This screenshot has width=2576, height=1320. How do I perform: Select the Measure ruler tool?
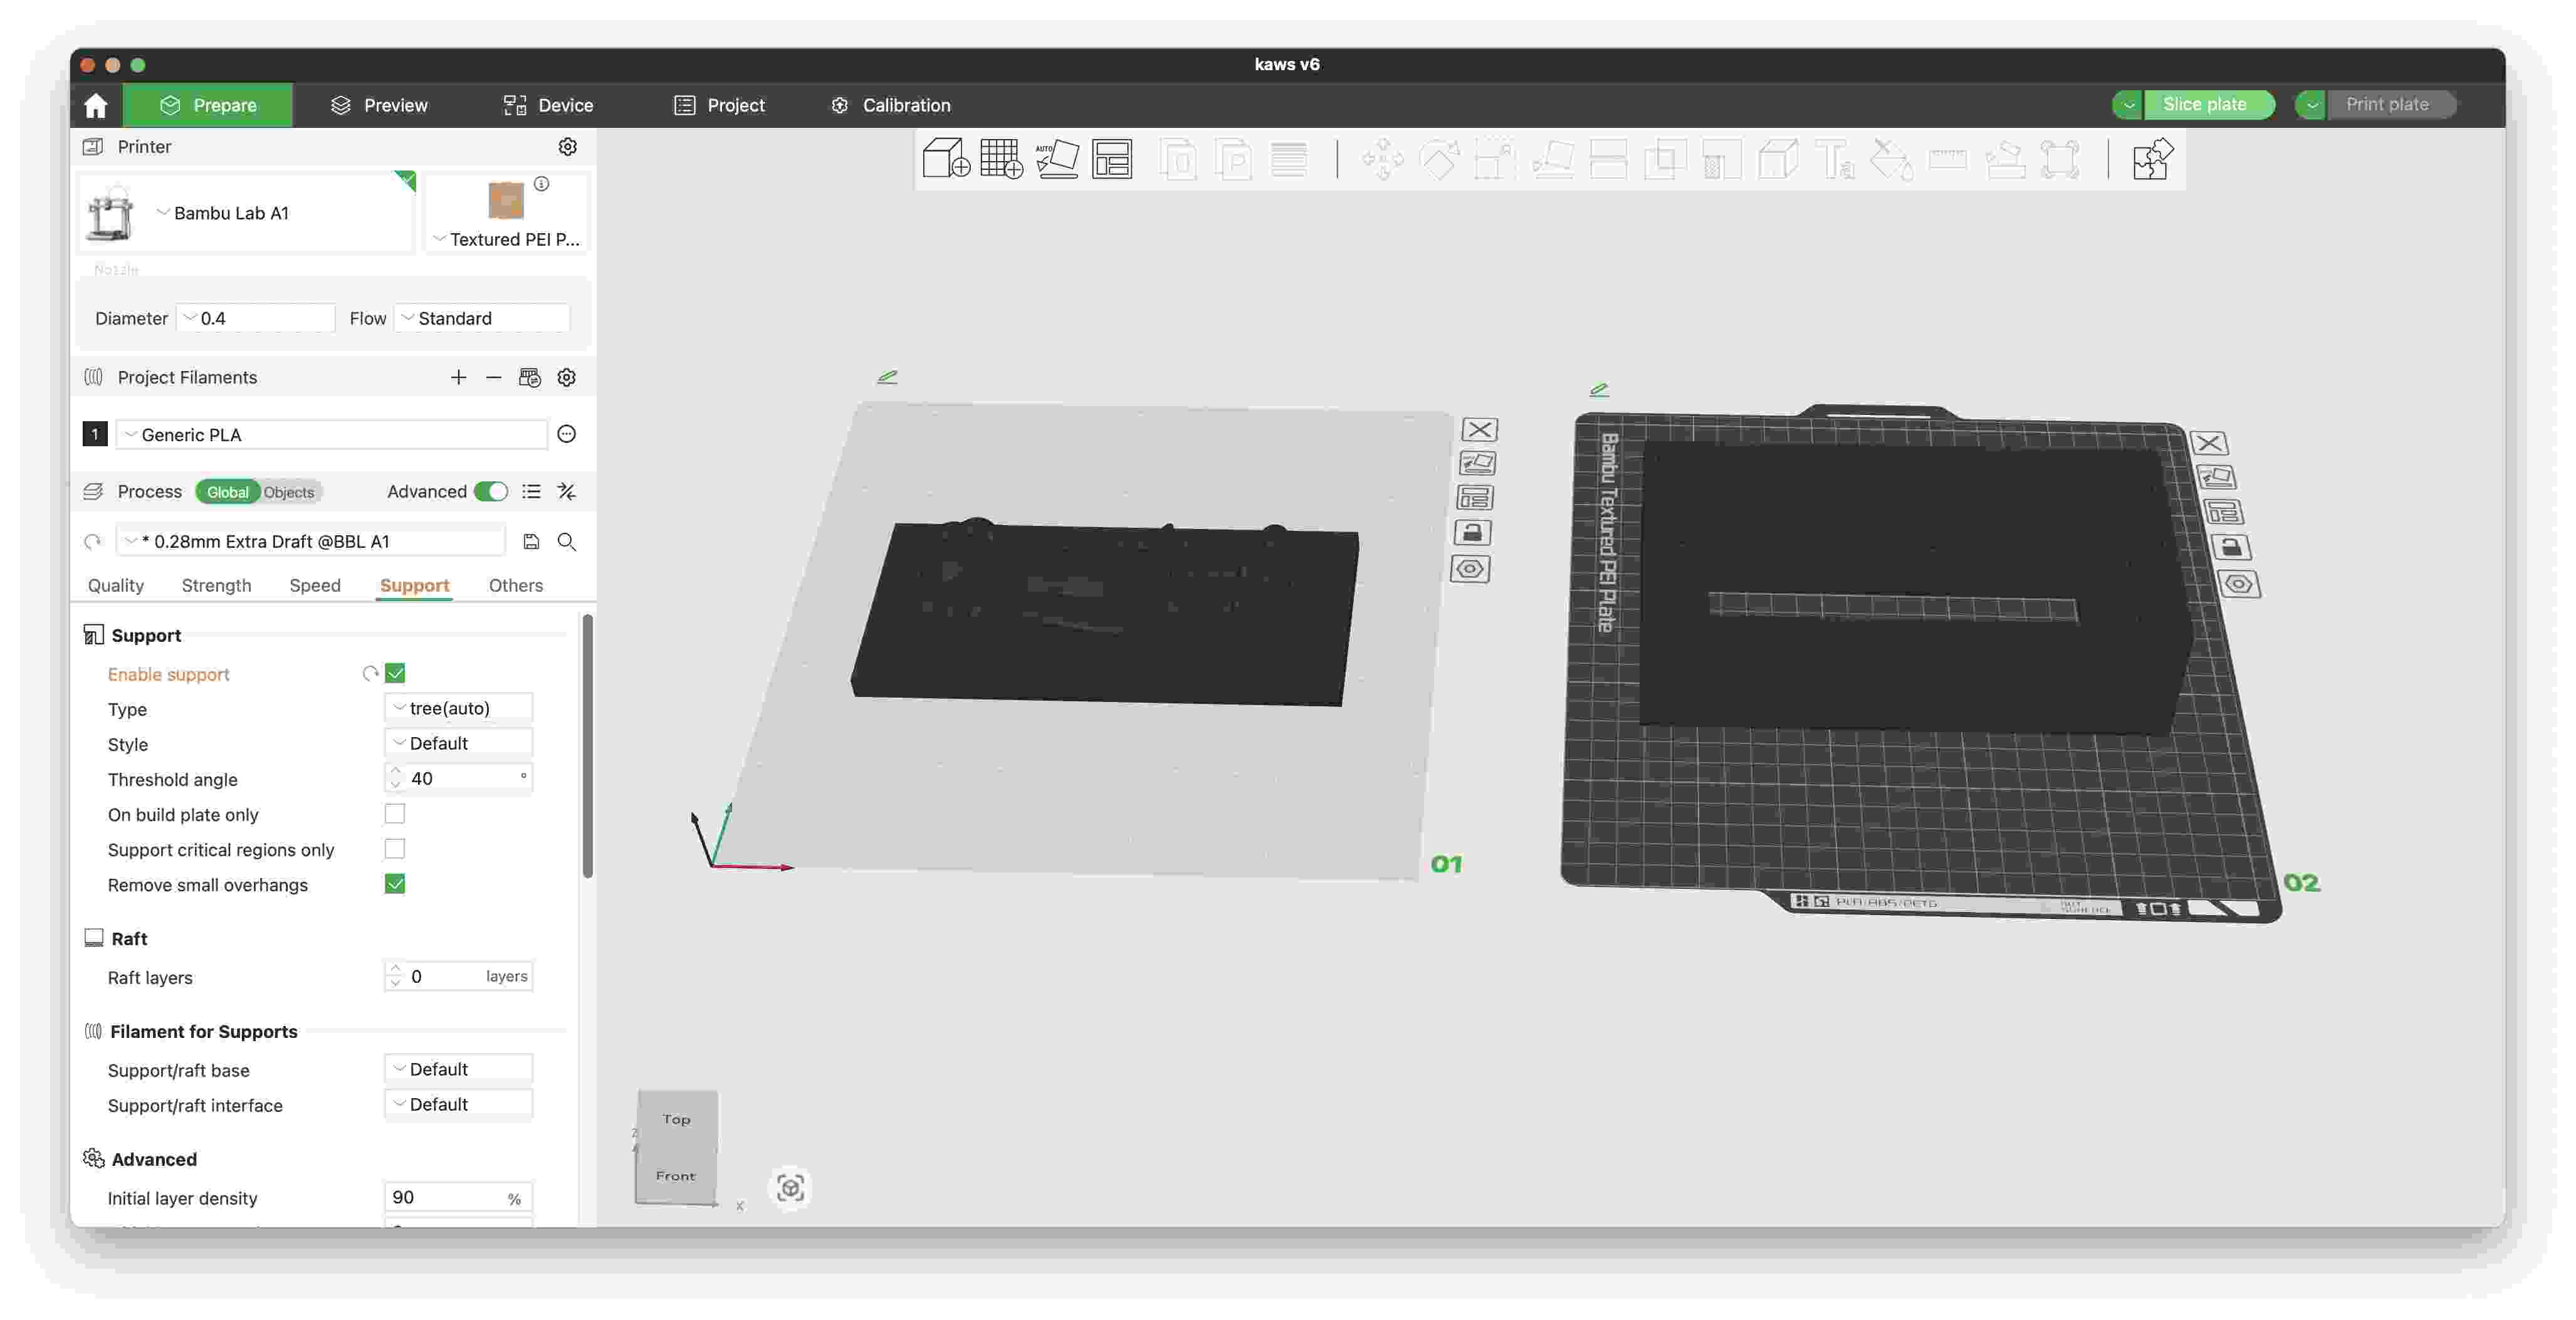click(x=1947, y=160)
